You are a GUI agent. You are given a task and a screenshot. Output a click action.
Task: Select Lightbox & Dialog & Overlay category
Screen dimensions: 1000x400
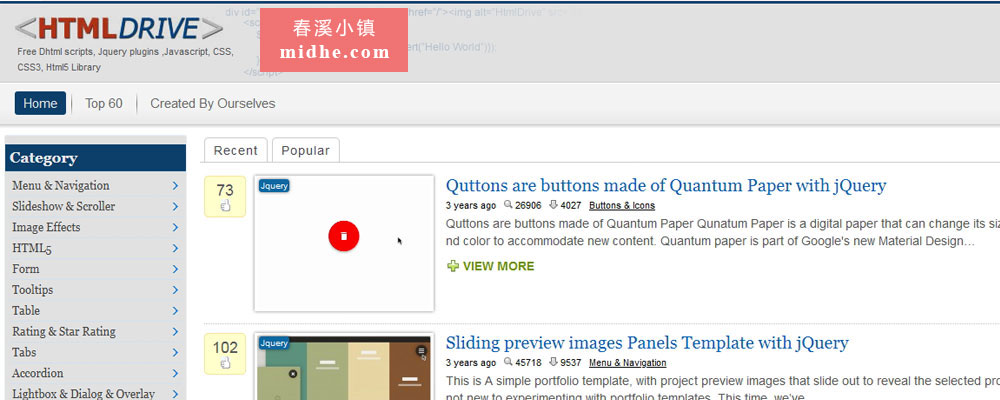(83, 394)
